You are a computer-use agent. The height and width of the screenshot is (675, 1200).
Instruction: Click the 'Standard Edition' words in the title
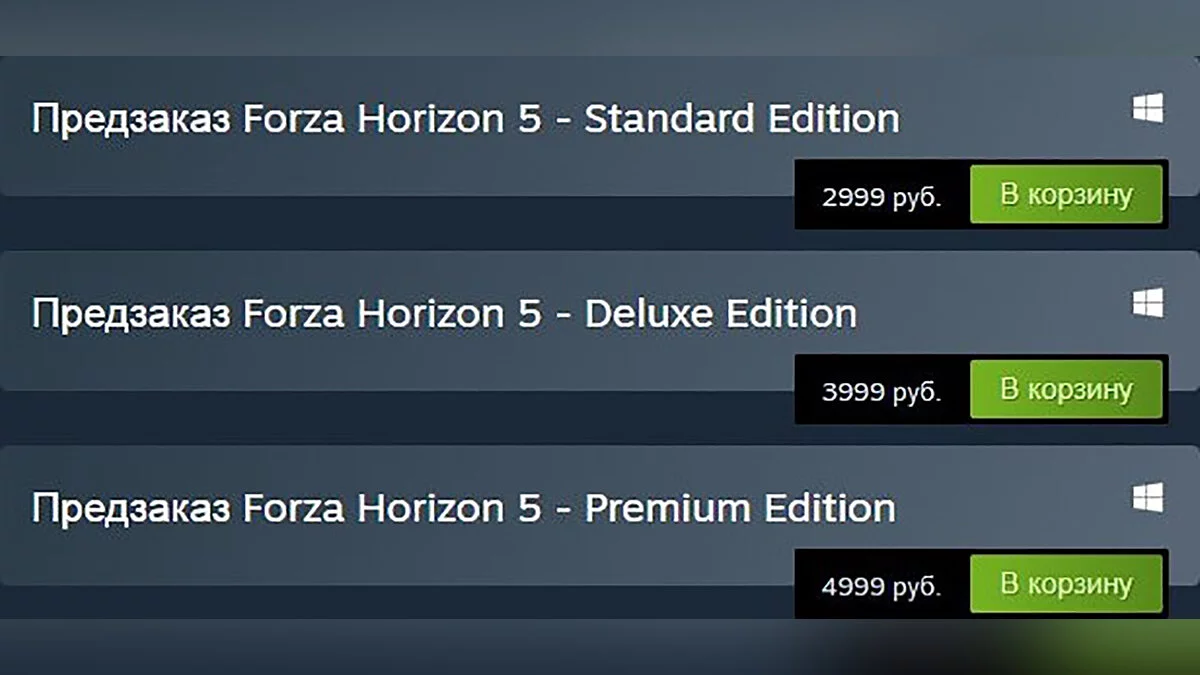(x=741, y=119)
